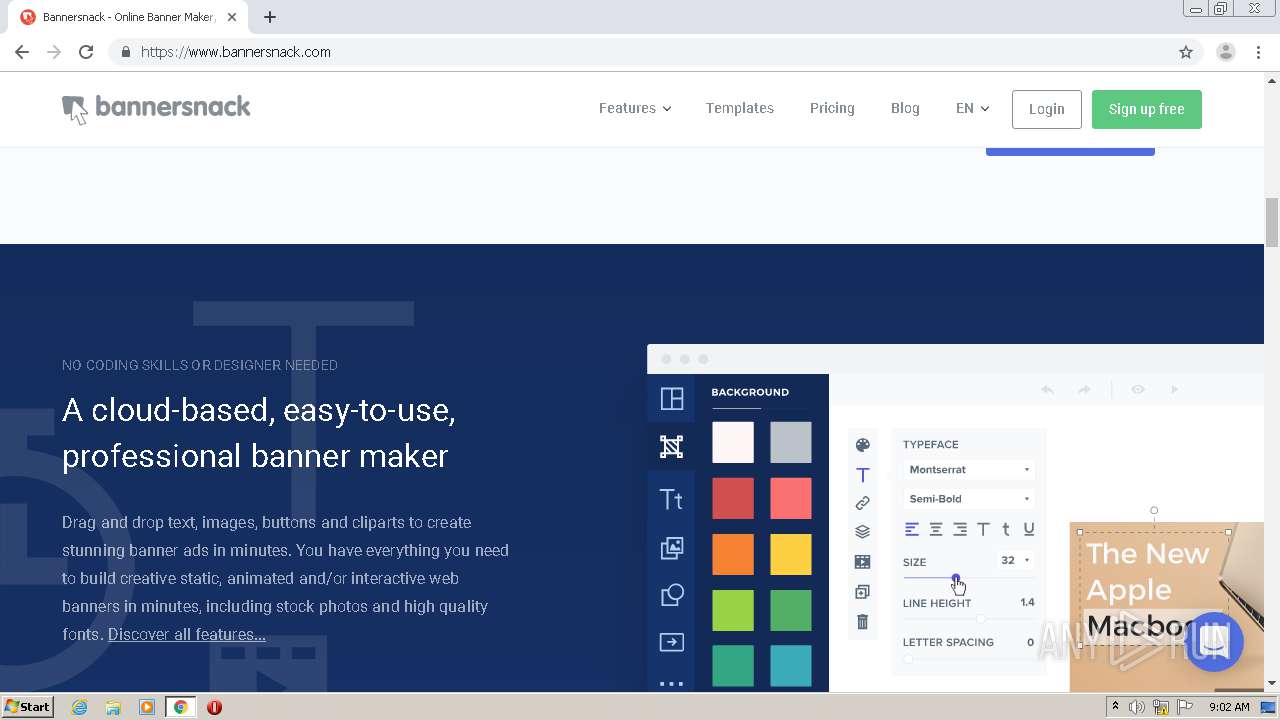Bookmark this page with star icon
This screenshot has height=720, width=1280.
point(1186,52)
